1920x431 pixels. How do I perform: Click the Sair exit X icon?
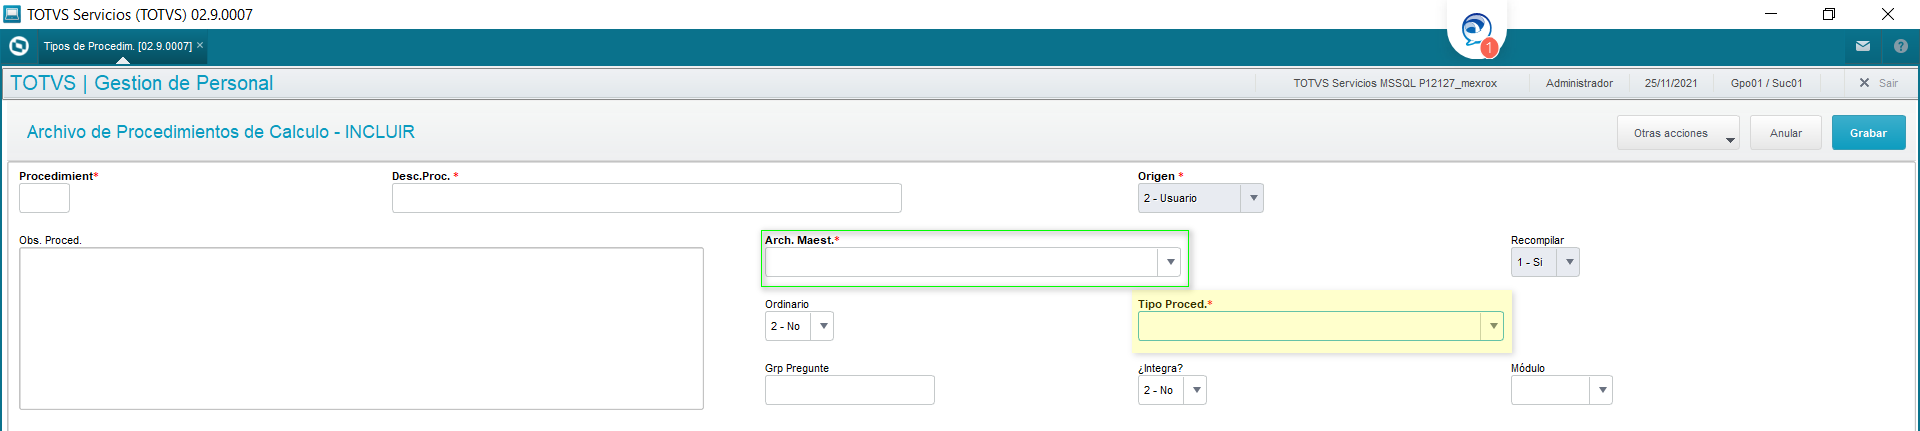coord(1864,83)
